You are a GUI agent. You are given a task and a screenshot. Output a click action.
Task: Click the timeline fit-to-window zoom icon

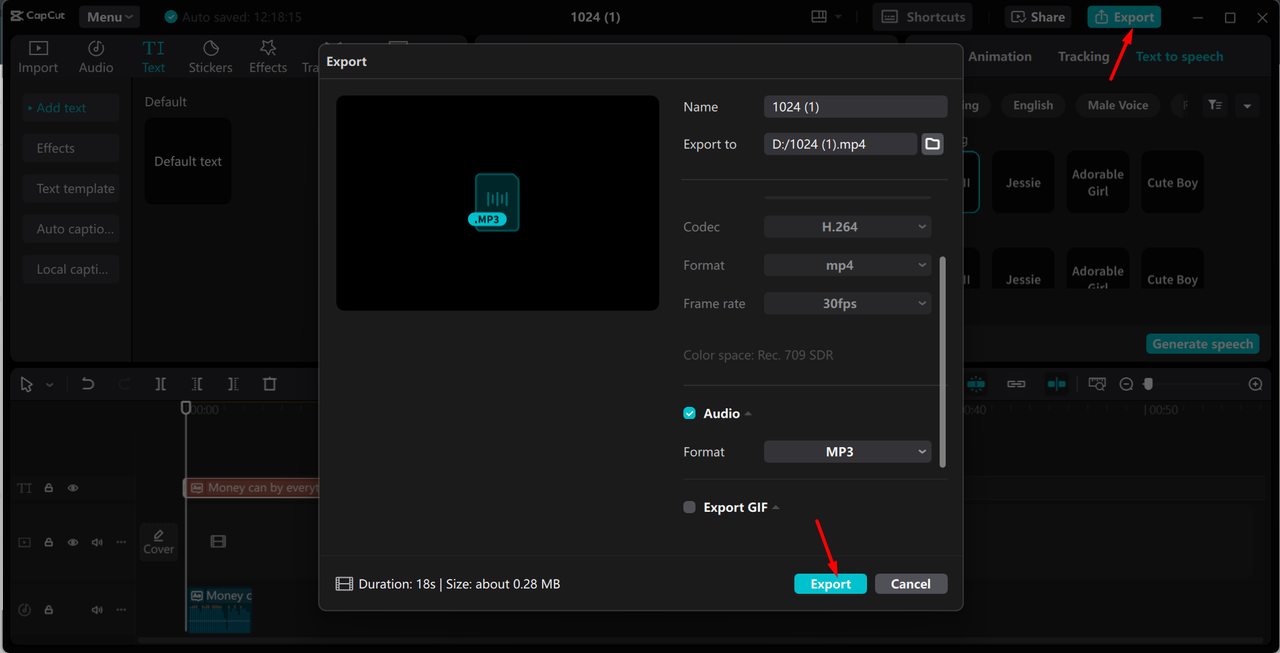(x=1097, y=384)
